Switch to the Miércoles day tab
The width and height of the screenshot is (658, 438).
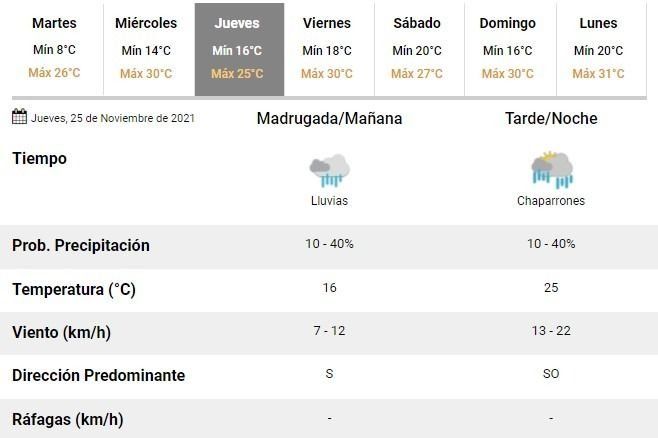pos(146,48)
